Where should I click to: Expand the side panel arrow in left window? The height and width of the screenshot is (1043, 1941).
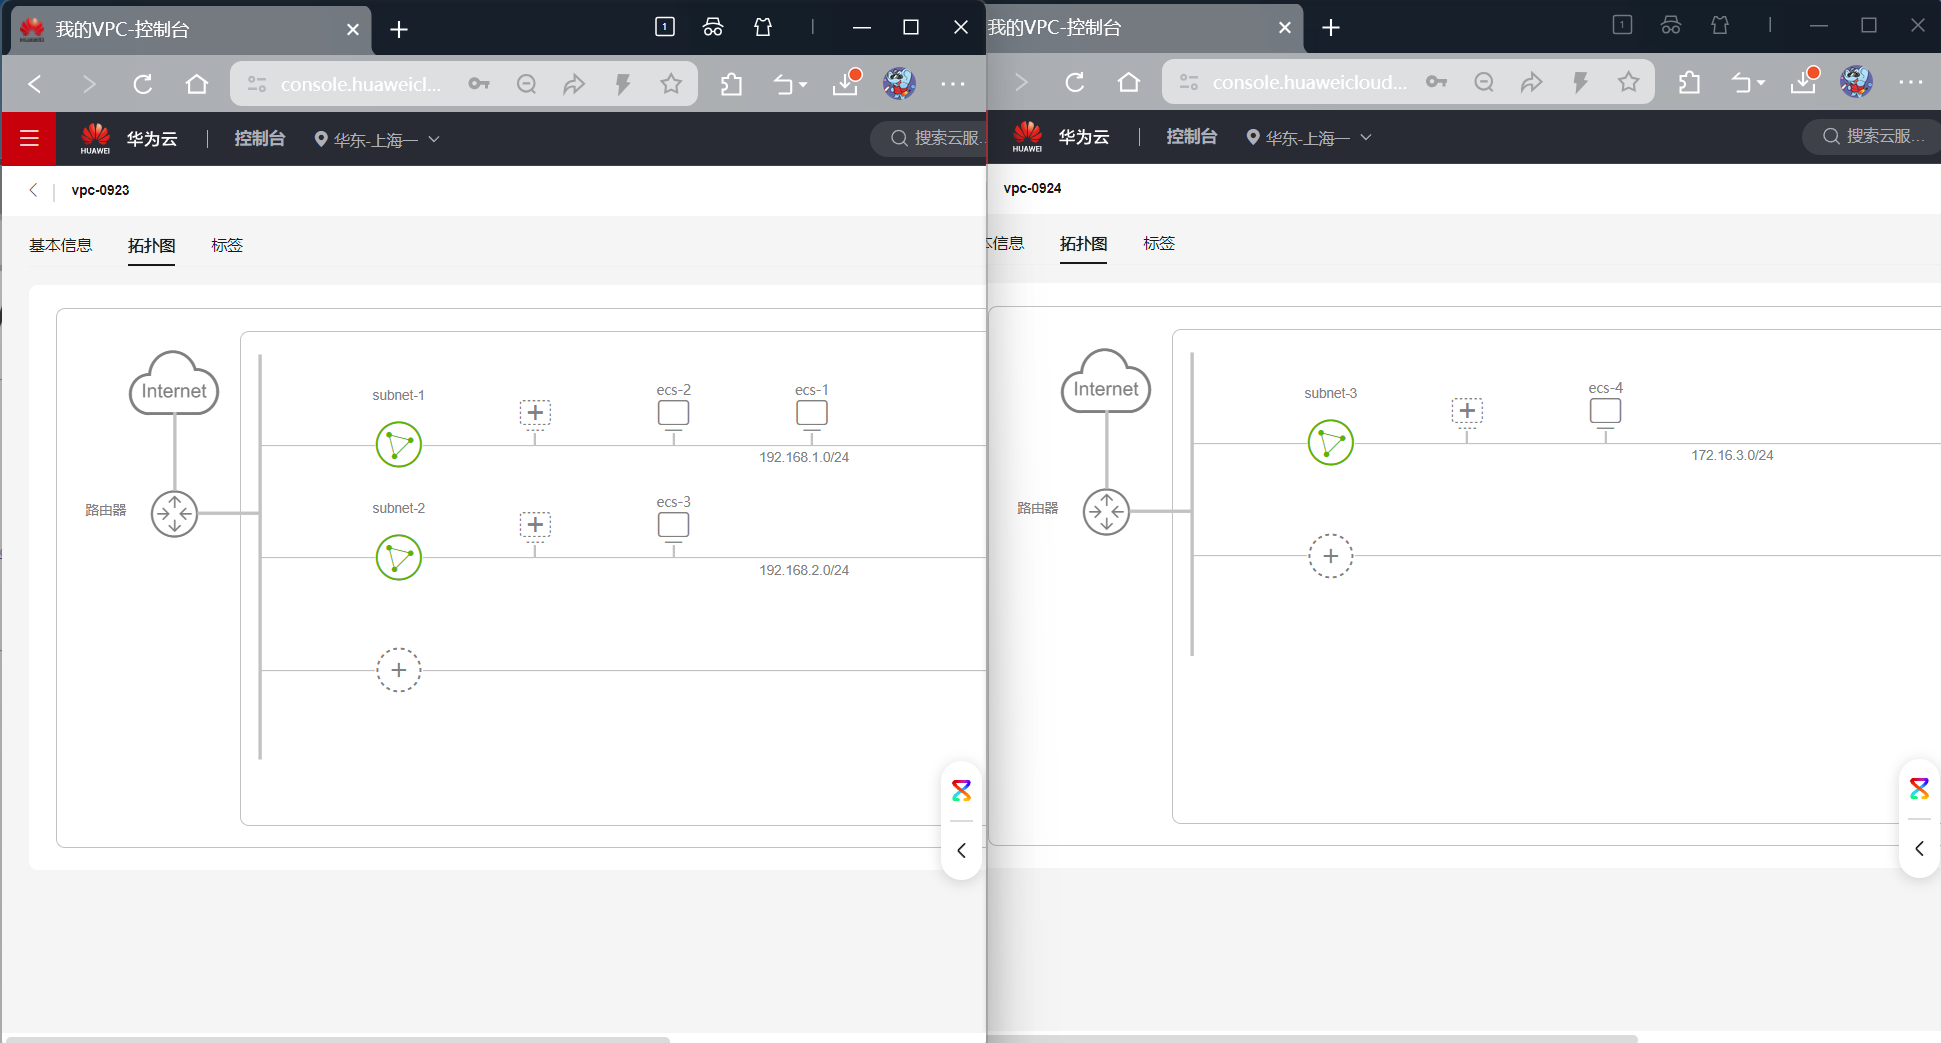click(961, 851)
